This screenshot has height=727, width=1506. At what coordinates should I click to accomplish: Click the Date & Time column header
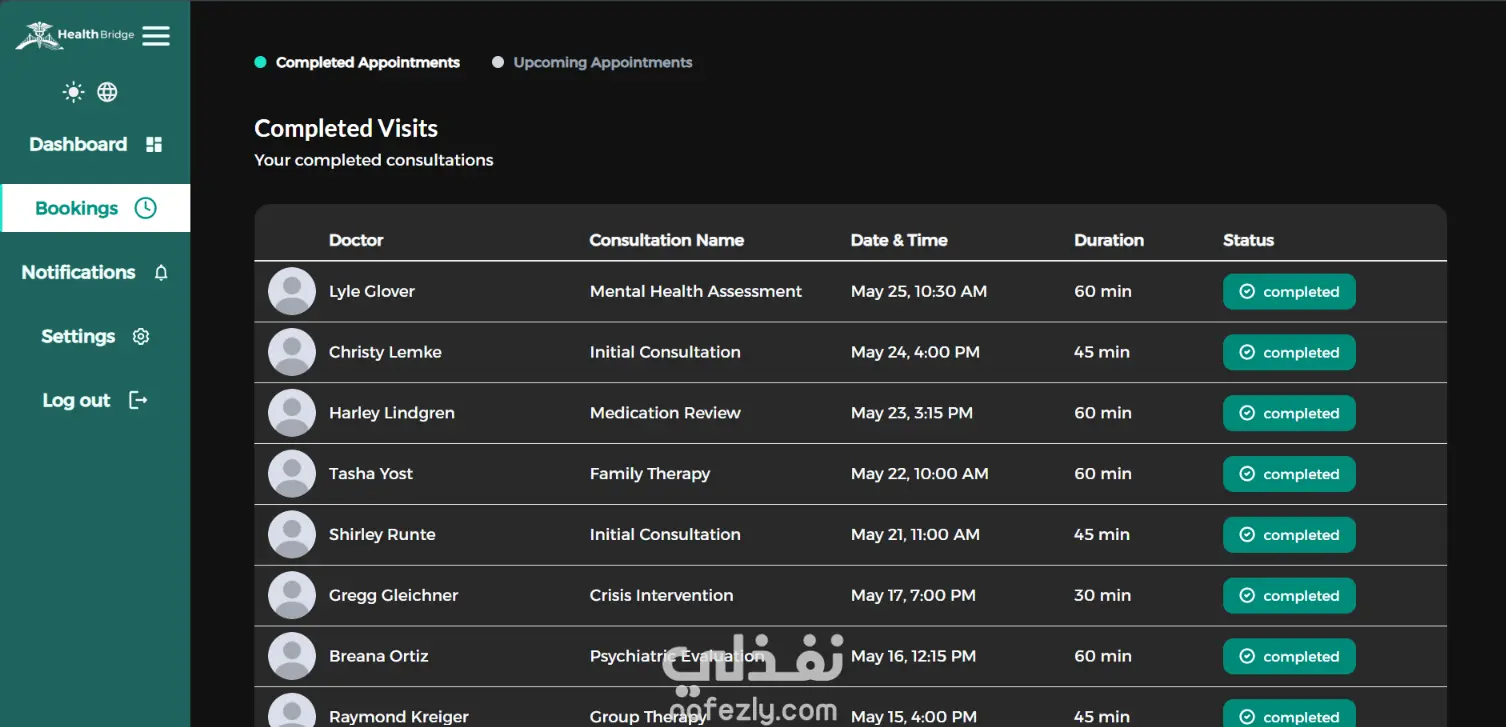[x=899, y=240]
